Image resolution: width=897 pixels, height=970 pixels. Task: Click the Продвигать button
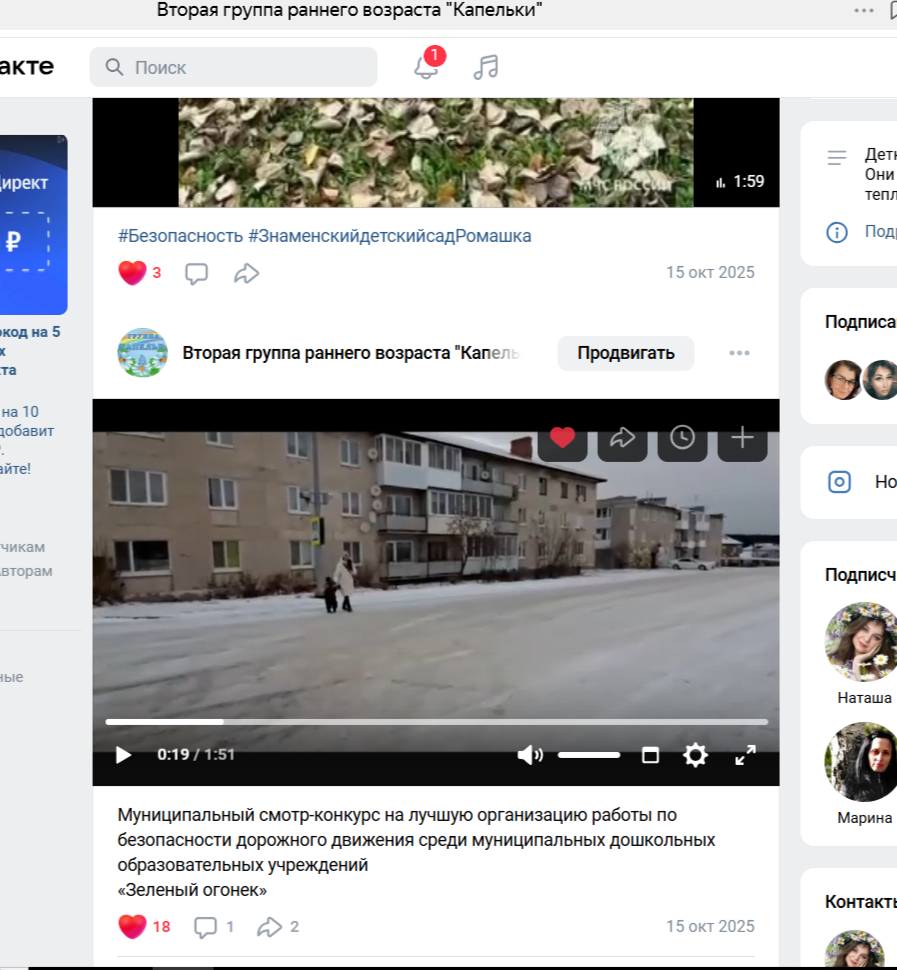coord(625,353)
